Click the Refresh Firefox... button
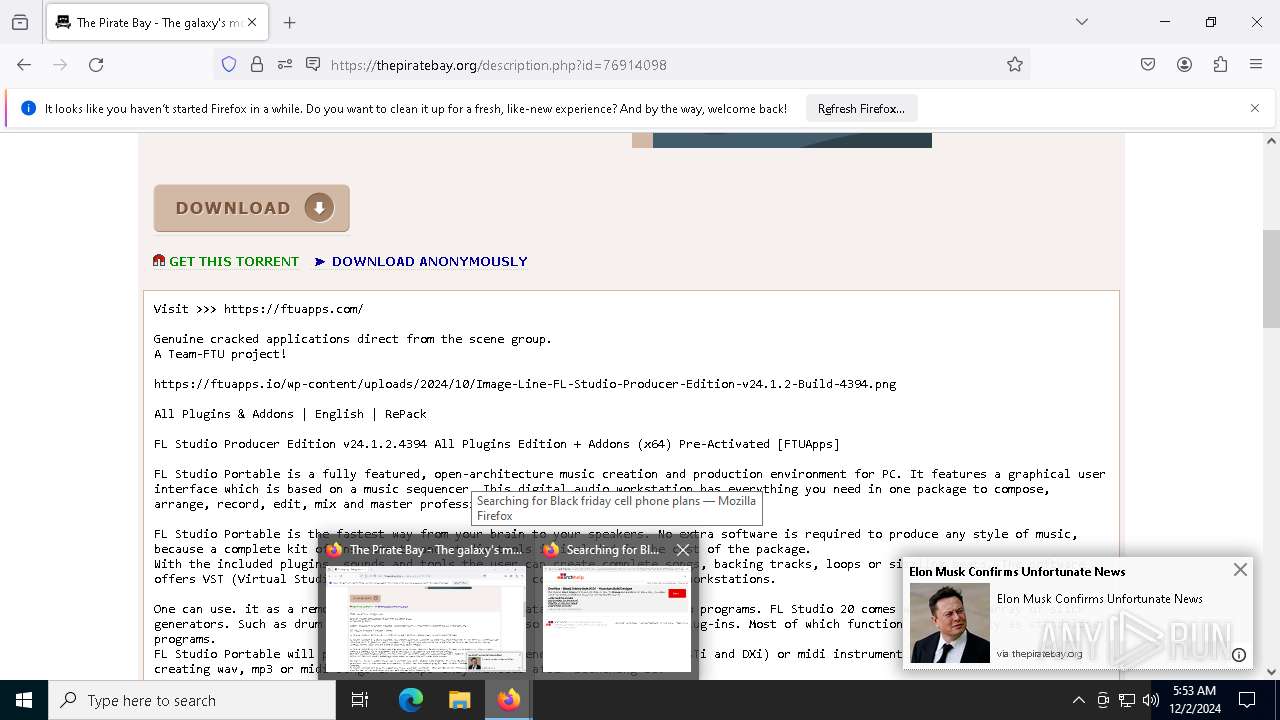Screen dimensions: 1280x720 coord(861,108)
